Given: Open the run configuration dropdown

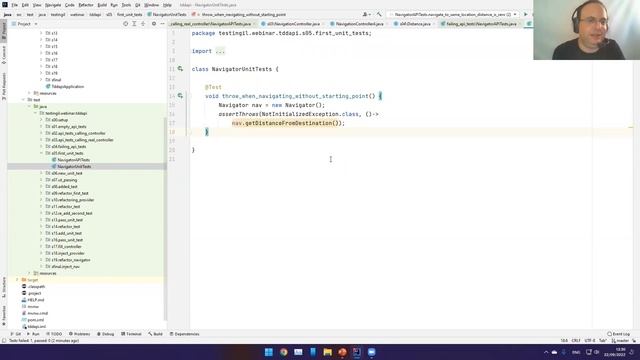Looking at the screenshot, I should (x=453, y=14).
